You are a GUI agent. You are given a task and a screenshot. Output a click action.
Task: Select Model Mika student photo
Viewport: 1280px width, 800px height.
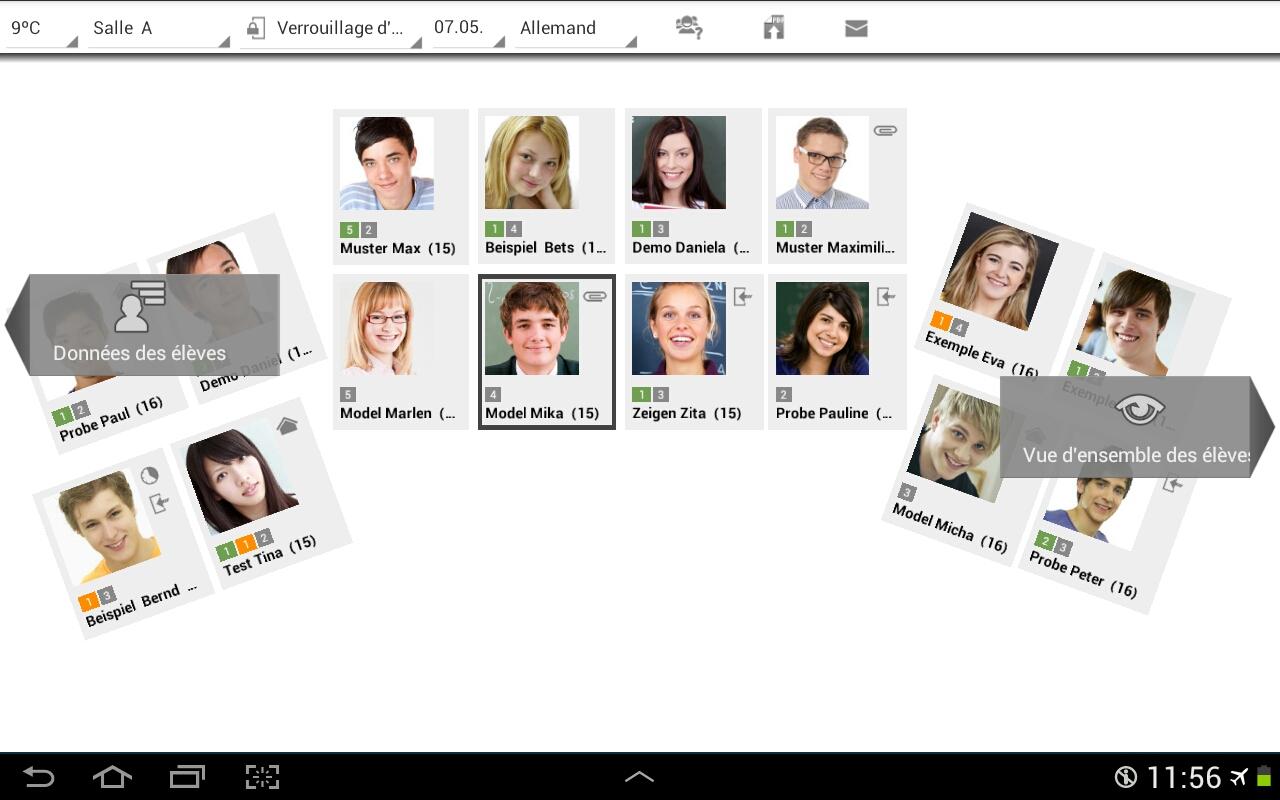coord(532,328)
